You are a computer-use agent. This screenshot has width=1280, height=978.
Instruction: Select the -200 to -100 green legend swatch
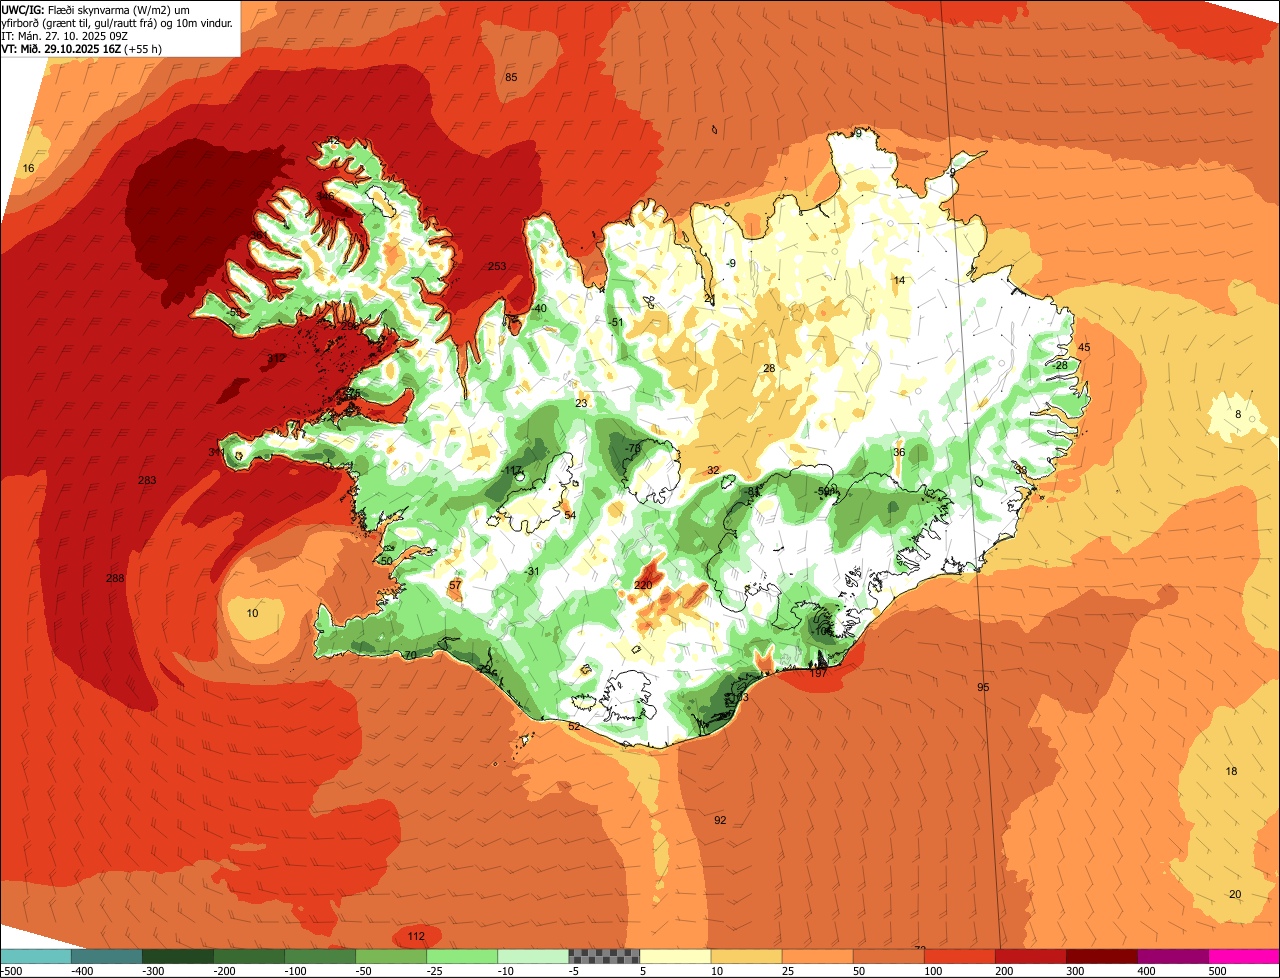pos(248,955)
